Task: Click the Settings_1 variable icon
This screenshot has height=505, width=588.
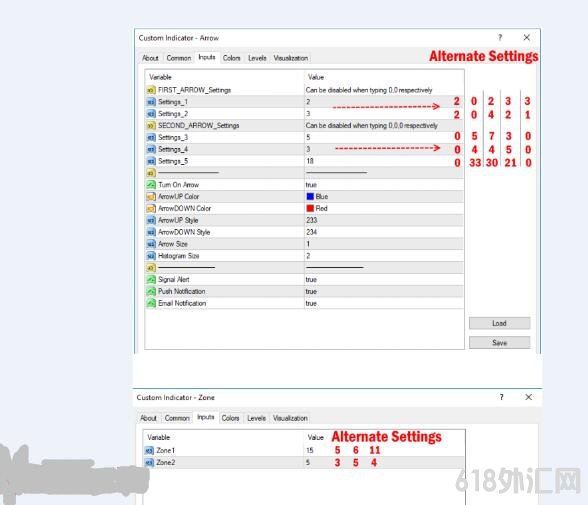Action: [x=151, y=102]
